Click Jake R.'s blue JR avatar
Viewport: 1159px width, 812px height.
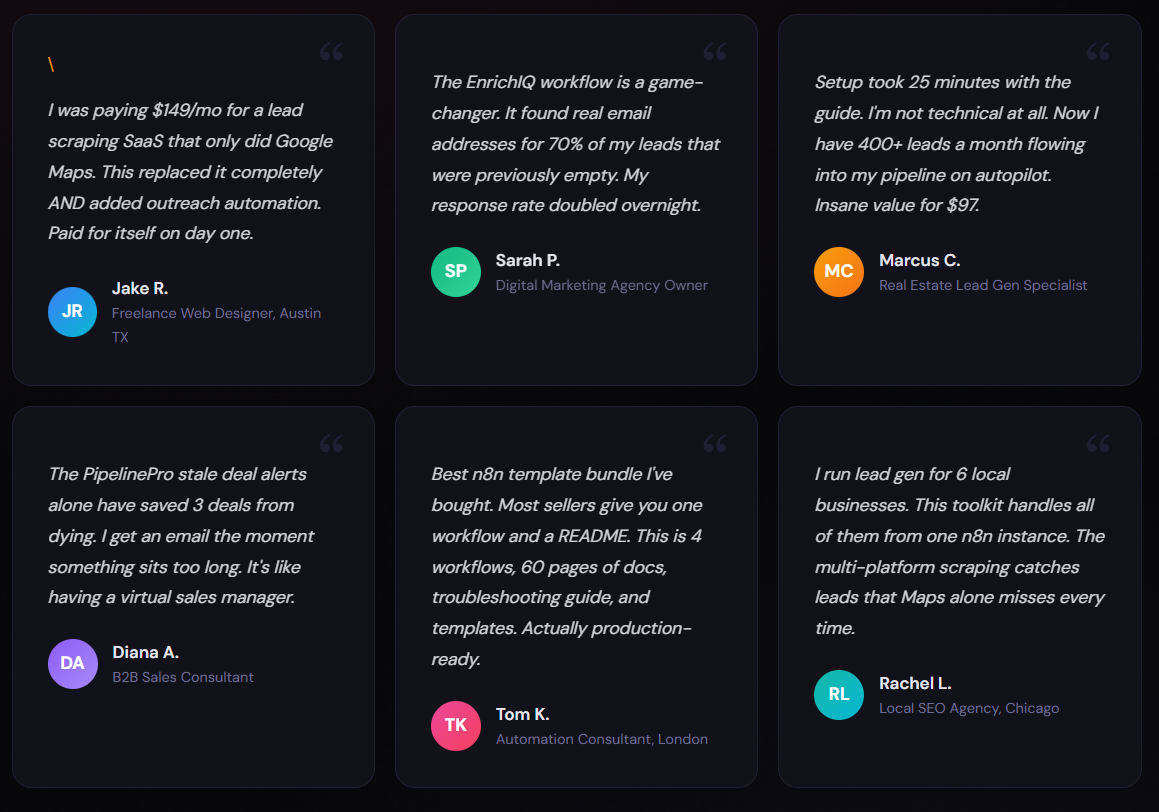pyautogui.click(x=72, y=311)
